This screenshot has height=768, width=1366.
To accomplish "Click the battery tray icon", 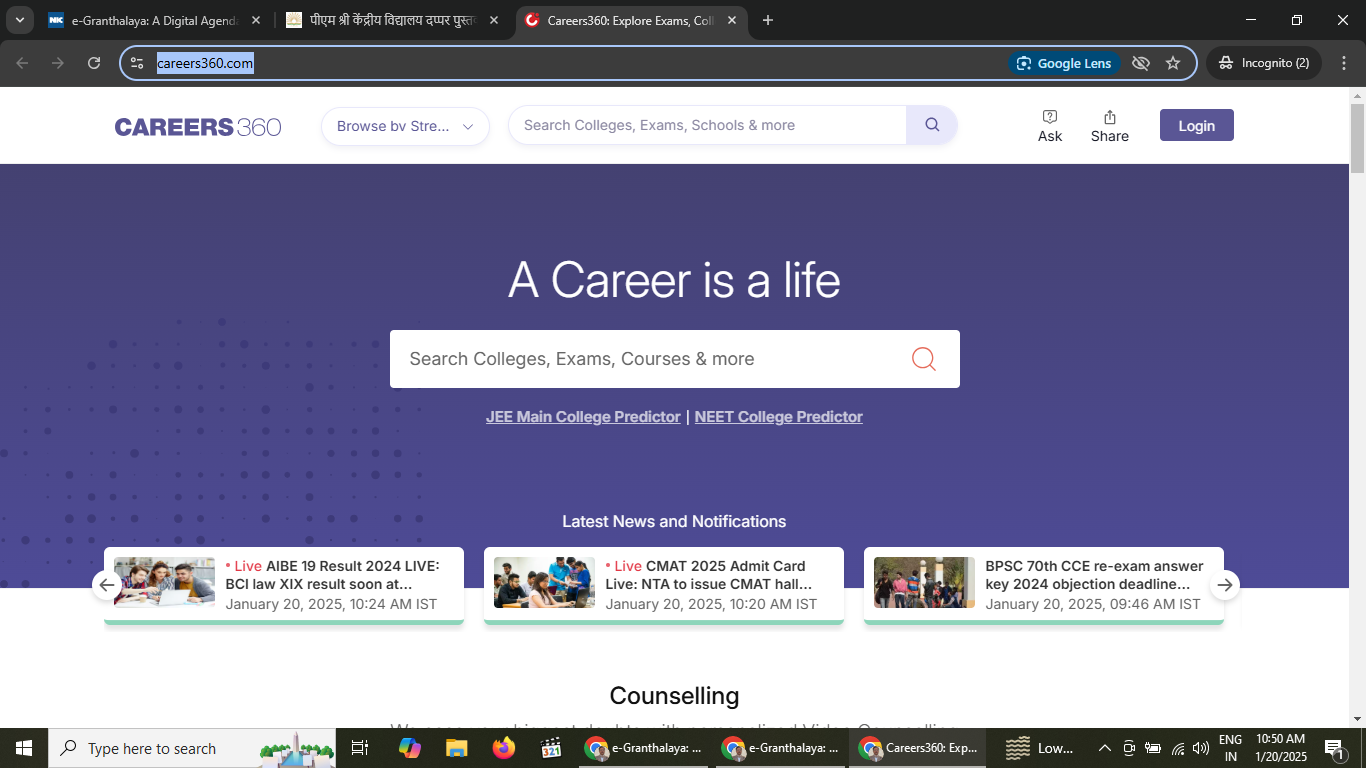I will pyautogui.click(x=1153, y=748).
